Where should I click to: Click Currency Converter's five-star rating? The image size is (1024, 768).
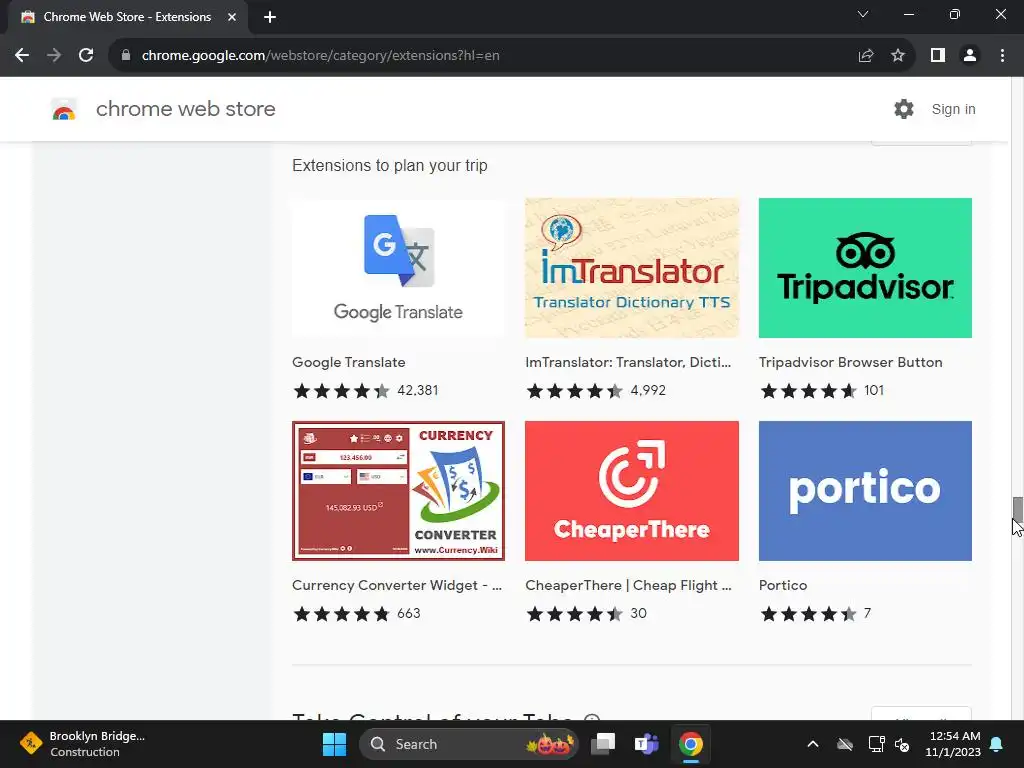pyautogui.click(x=342, y=614)
